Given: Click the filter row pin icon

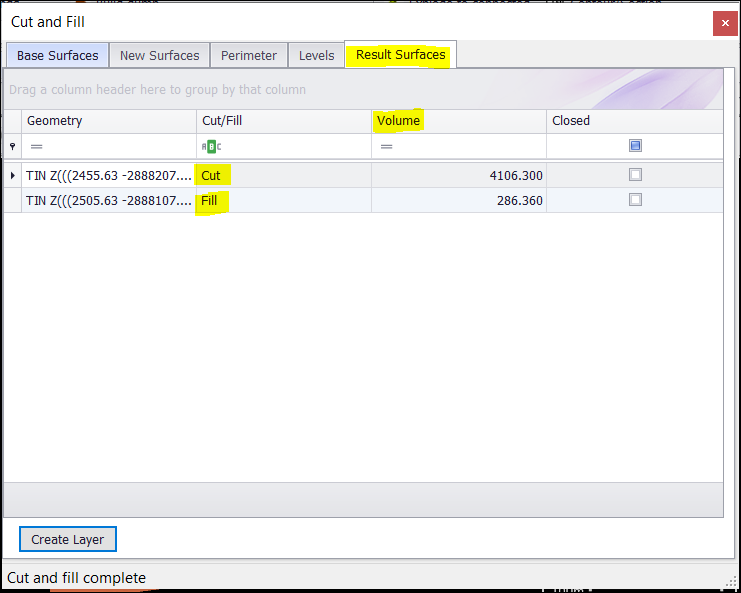Looking at the screenshot, I should pos(12,146).
